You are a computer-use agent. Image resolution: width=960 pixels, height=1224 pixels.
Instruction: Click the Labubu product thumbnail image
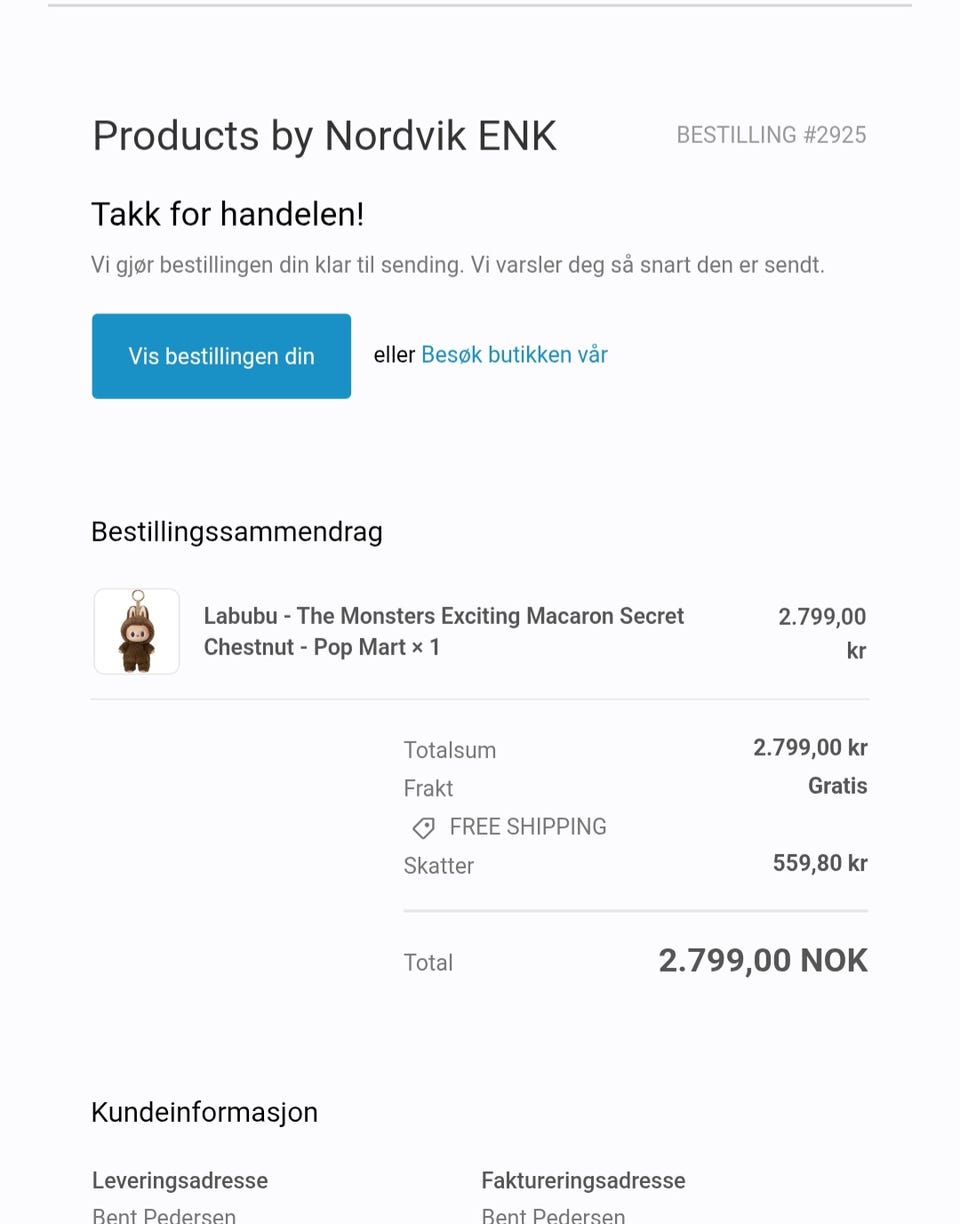click(x=137, y=631)
